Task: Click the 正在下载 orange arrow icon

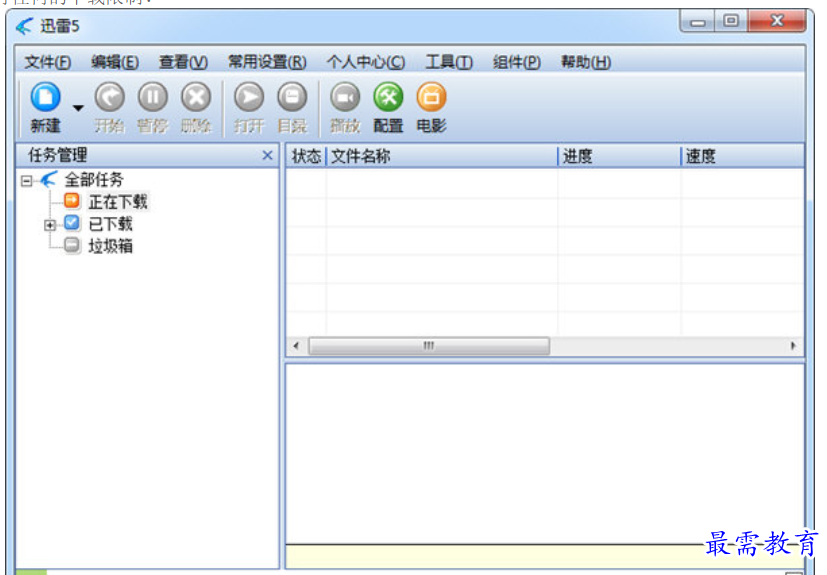Action: coord(72,200)
